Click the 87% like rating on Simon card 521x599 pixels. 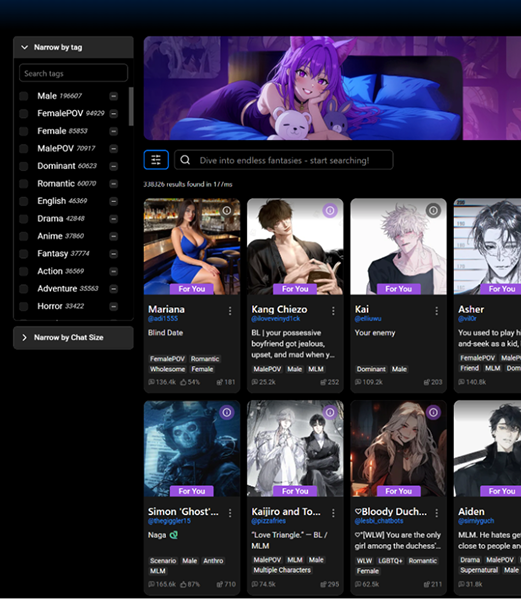190,584
